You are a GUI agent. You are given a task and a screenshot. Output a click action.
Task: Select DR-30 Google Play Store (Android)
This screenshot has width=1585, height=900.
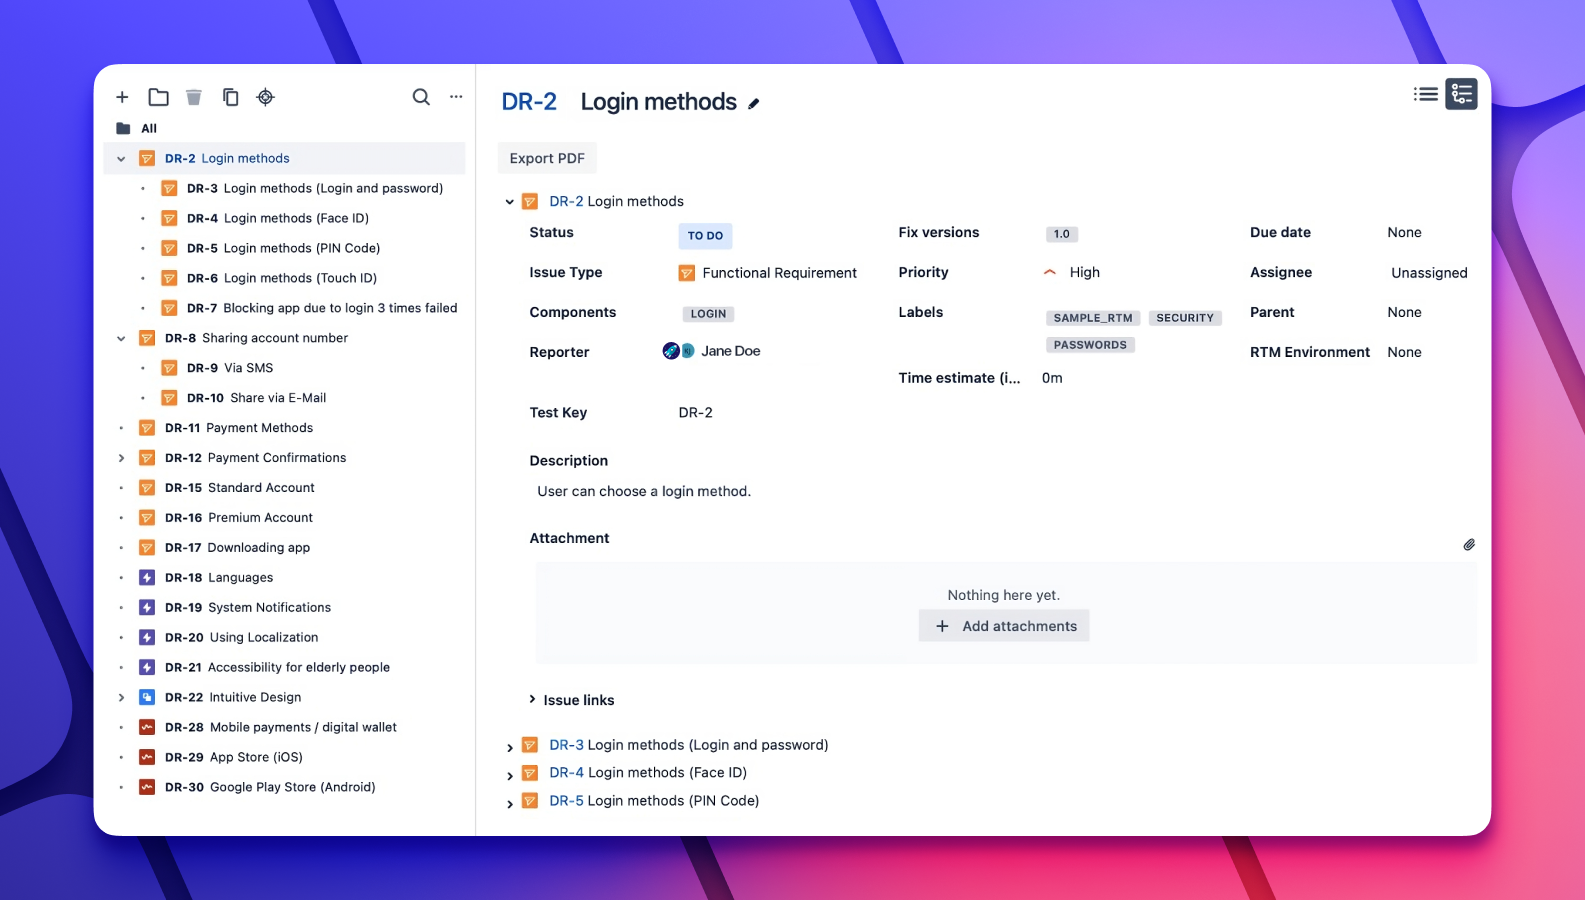click(270, 787)
